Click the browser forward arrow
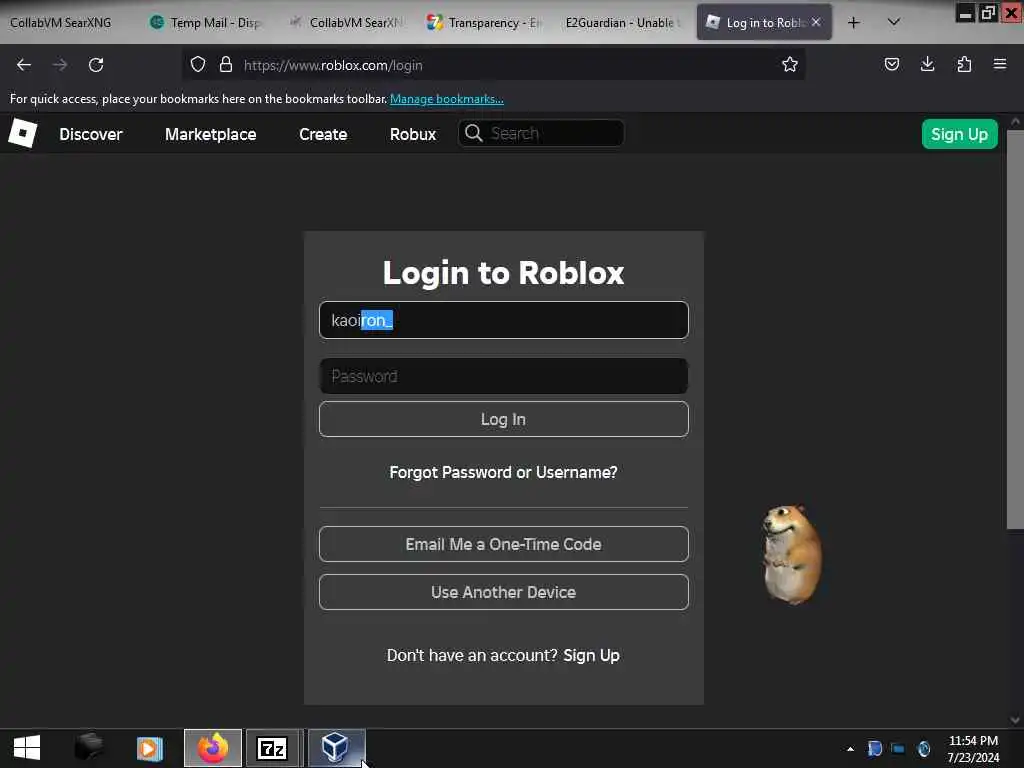Viewport: 1024px width, 768px height. tap(60, 65)
